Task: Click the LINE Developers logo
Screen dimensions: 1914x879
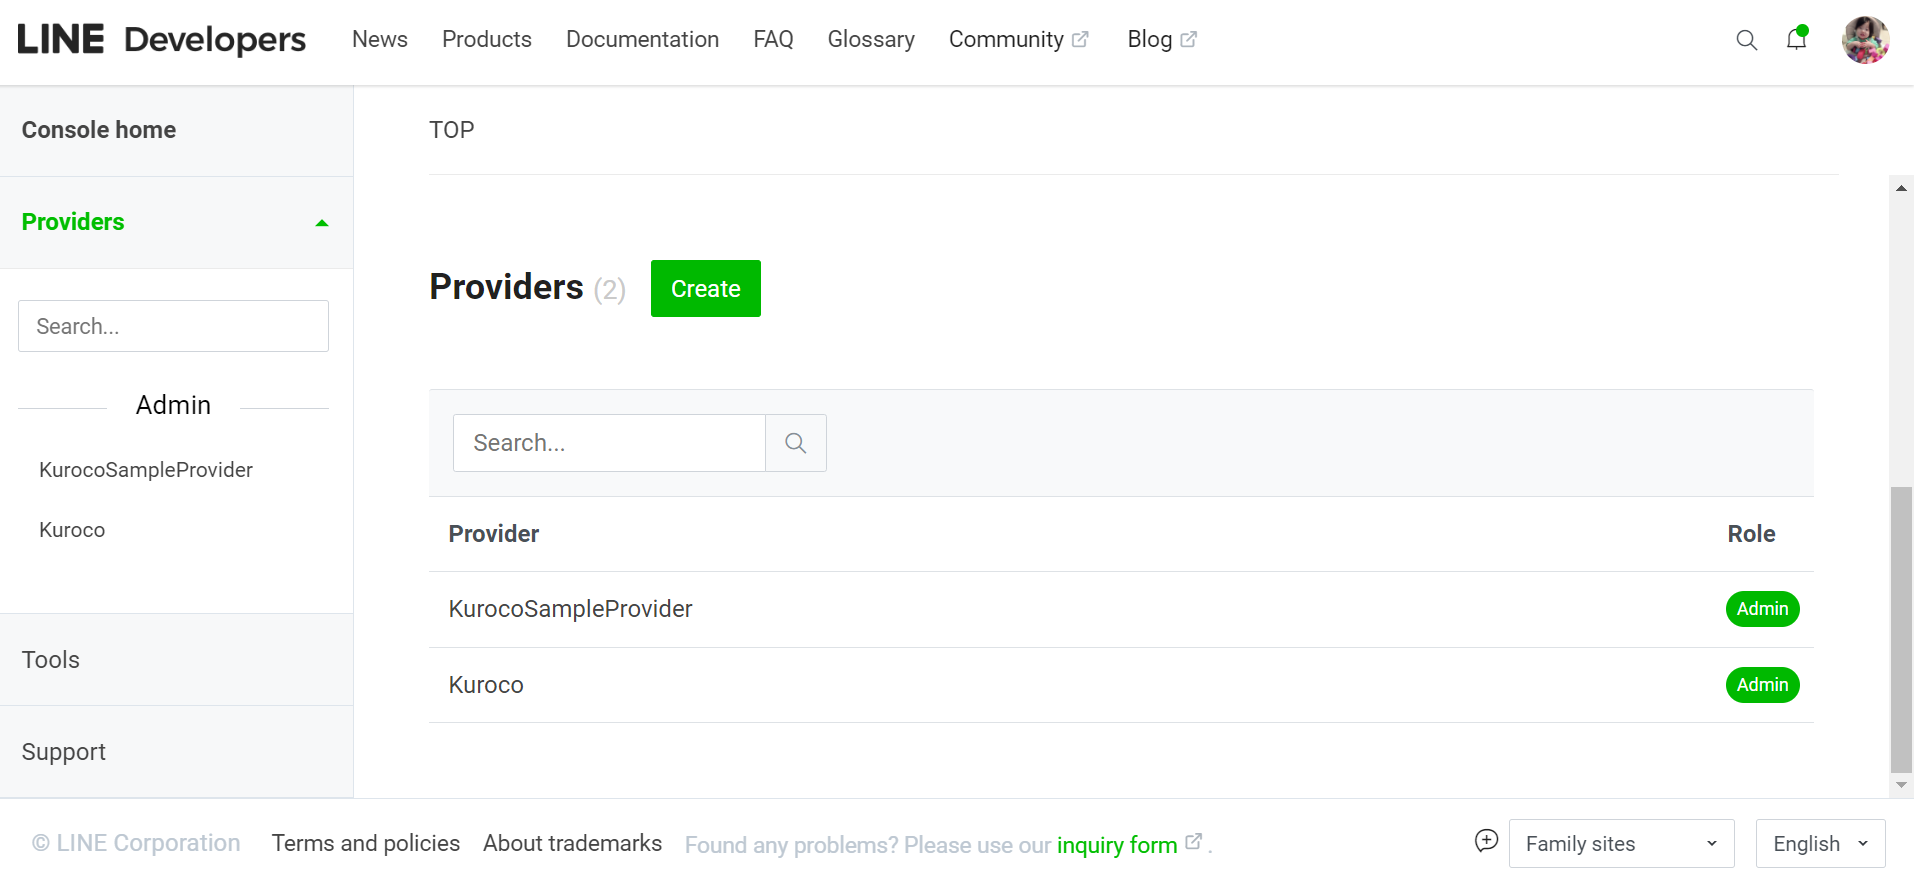Action: tap(161, 39)
